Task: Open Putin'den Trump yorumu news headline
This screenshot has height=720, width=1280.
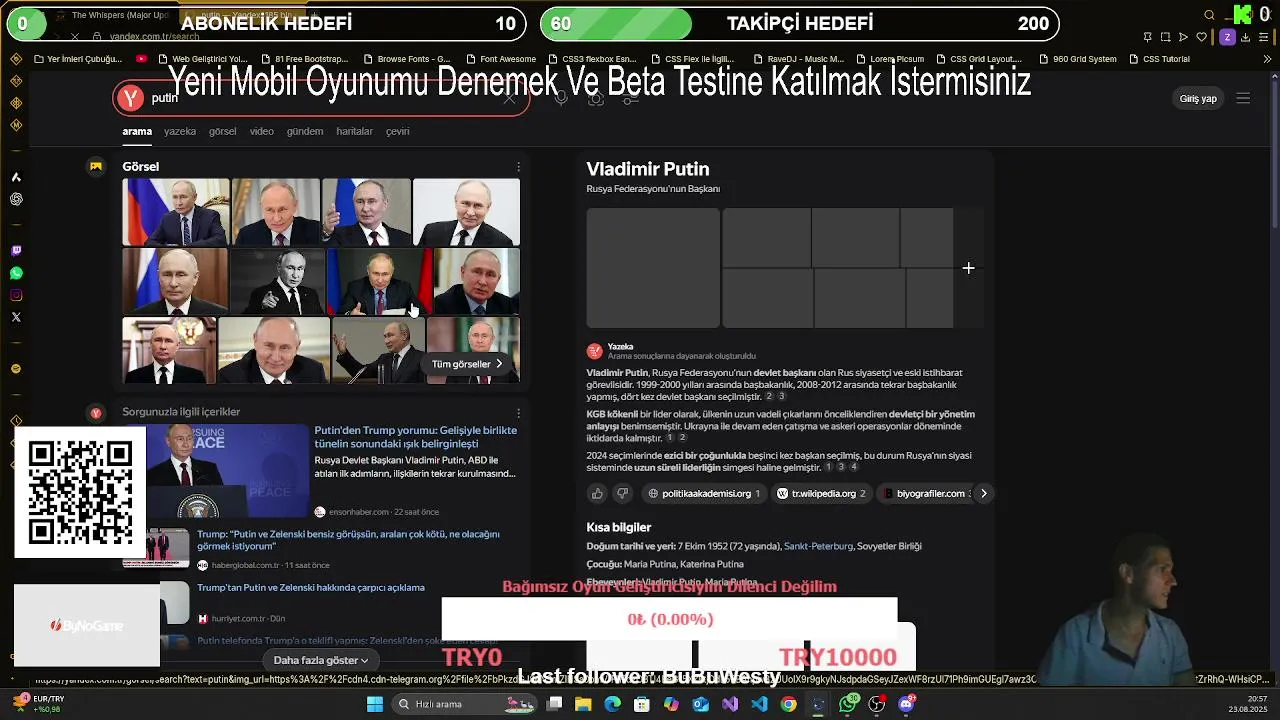Action: (416, 436)
